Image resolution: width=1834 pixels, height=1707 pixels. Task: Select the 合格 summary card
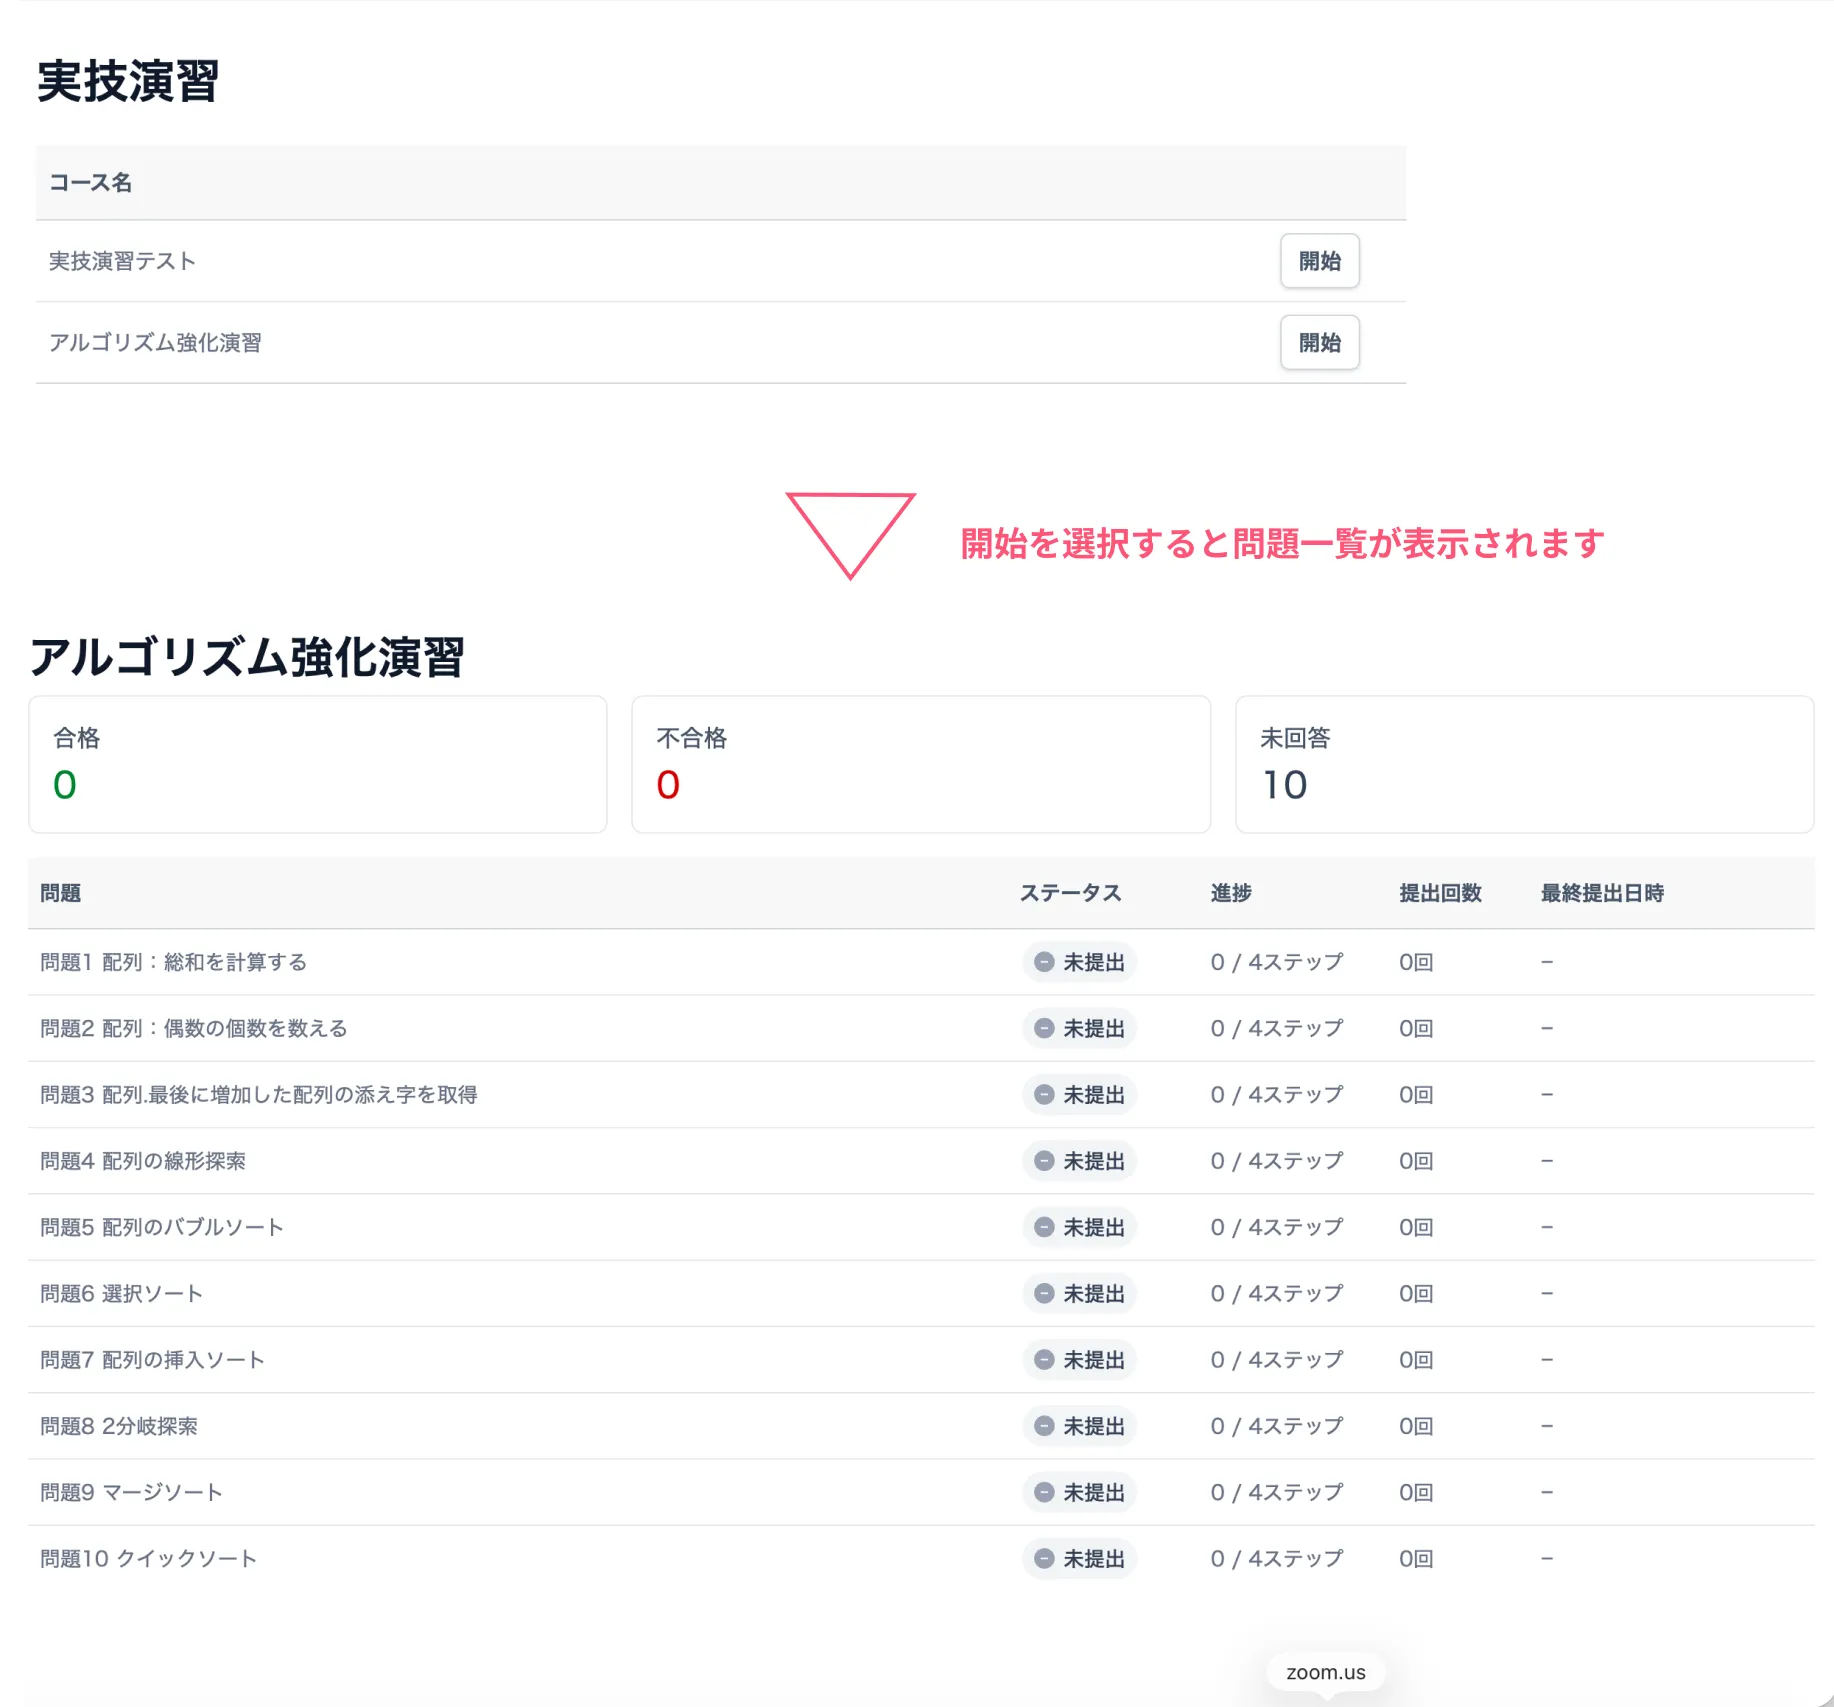coord(317,764)
